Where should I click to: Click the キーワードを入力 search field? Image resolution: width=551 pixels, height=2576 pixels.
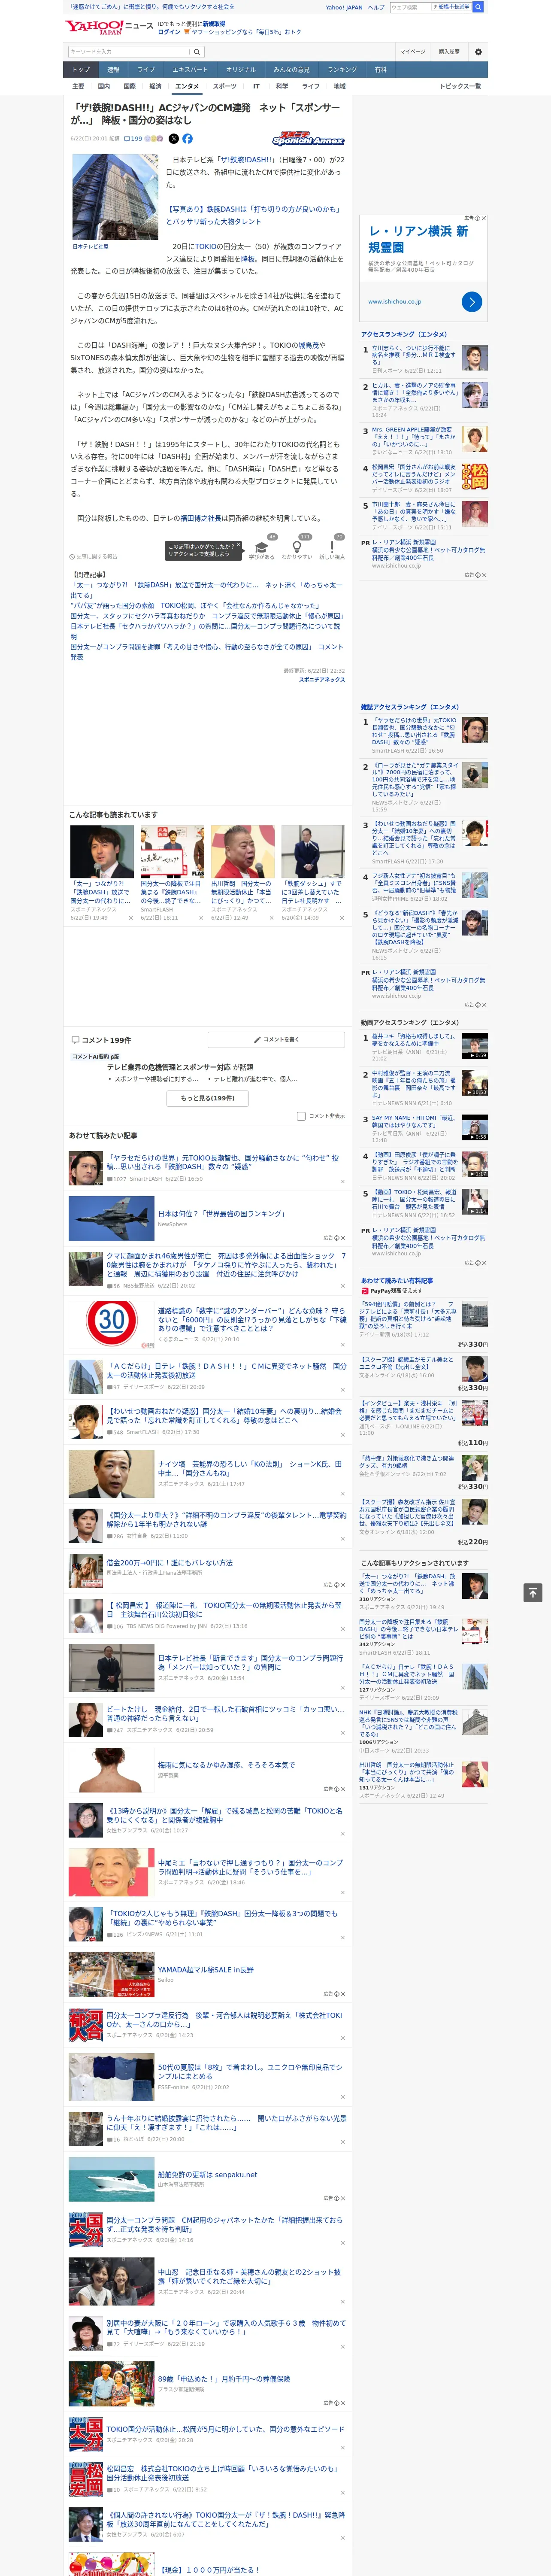(129, 51)
